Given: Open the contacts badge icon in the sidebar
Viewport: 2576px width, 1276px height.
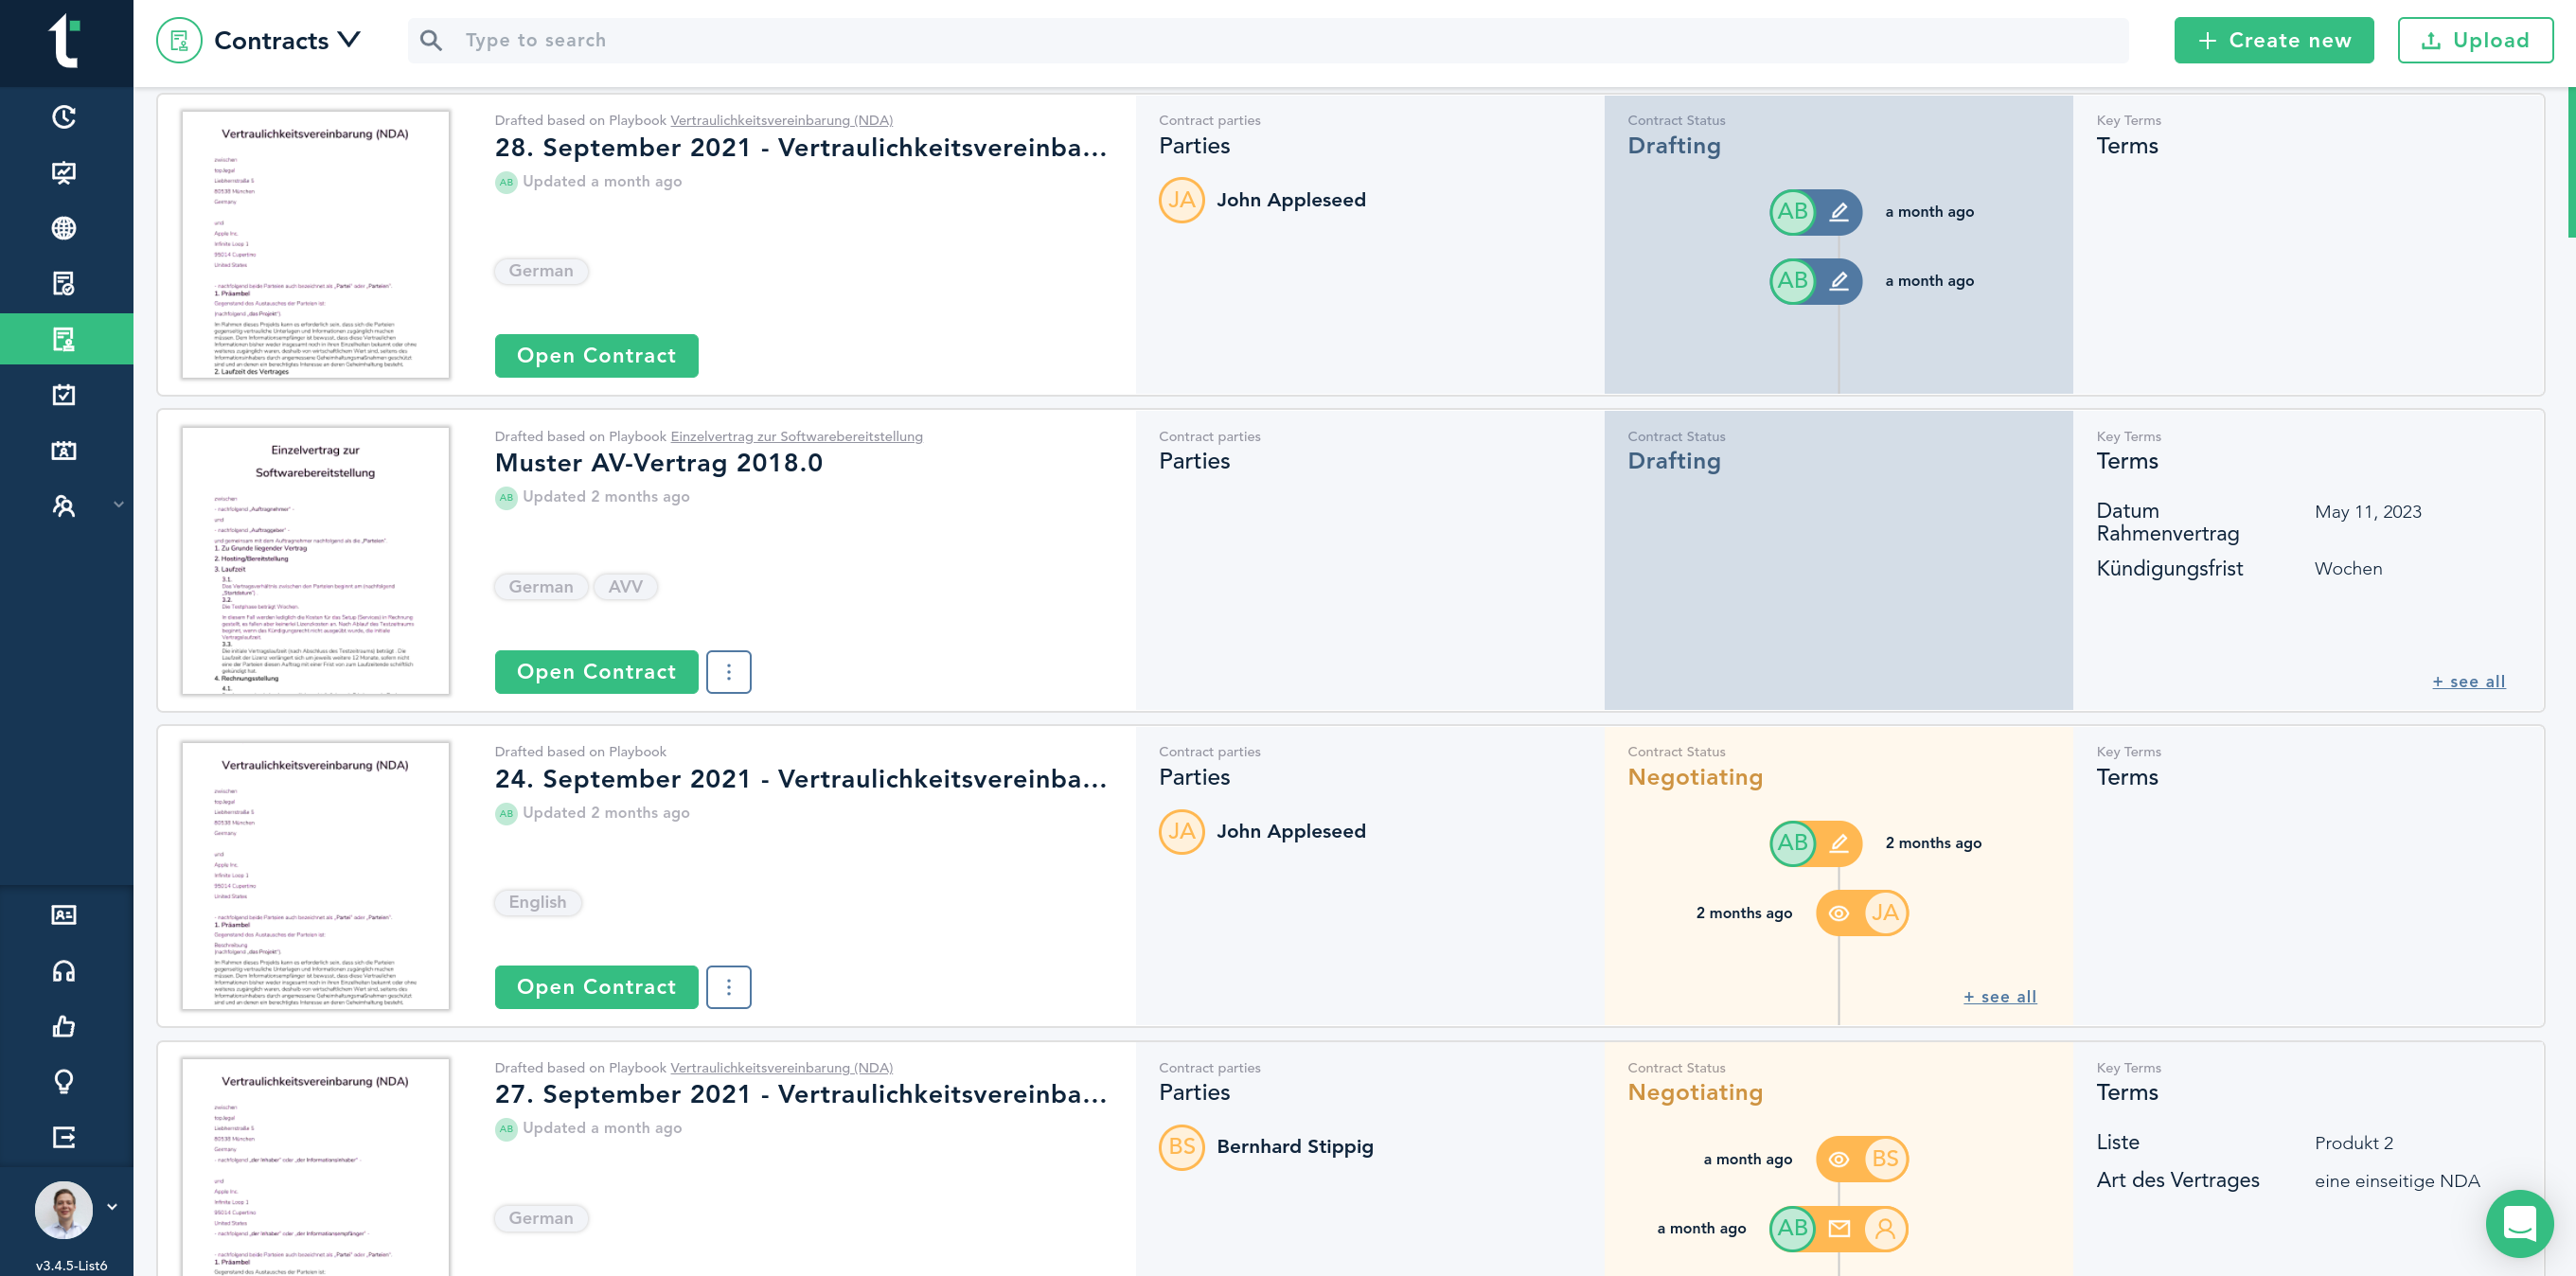Looking at the screenshot, I should click(x=64, y=914).
